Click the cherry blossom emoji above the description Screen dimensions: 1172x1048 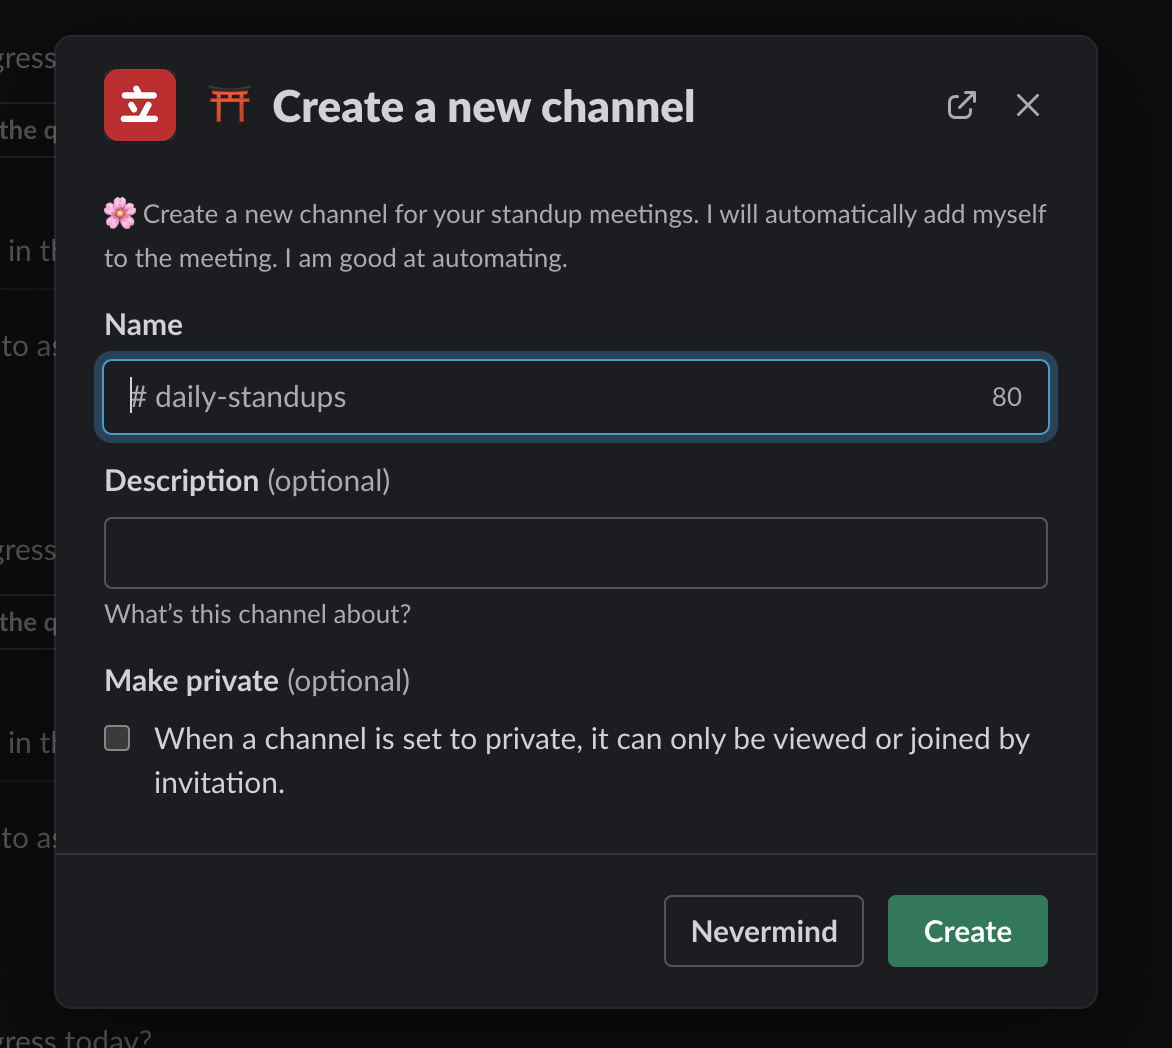click(x=119, y=212)
